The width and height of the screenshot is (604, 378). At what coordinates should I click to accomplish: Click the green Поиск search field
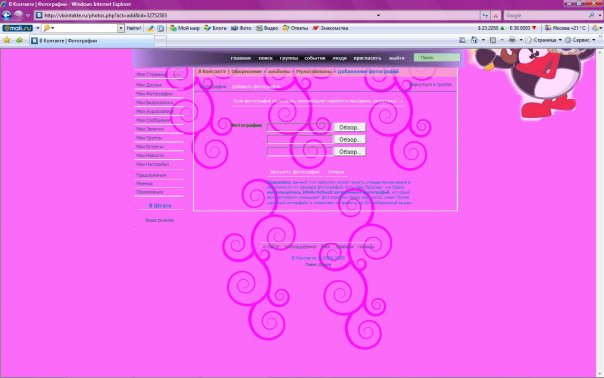(x=437, y=57)
